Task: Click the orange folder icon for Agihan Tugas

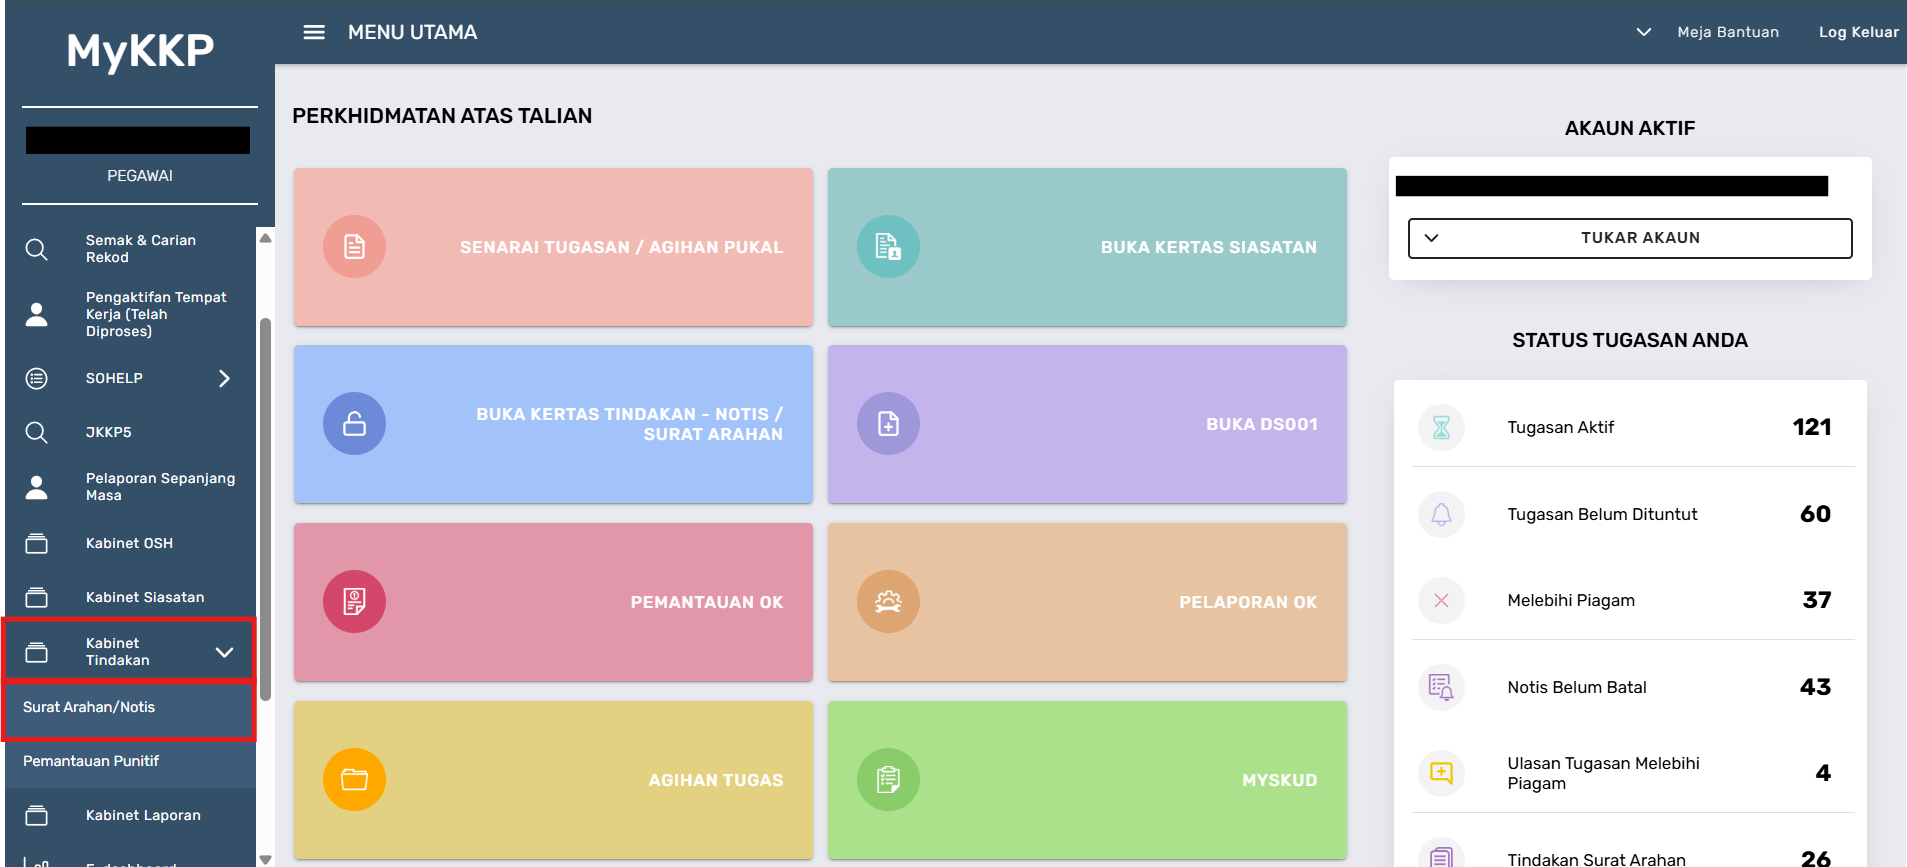Action: (354, 779)
